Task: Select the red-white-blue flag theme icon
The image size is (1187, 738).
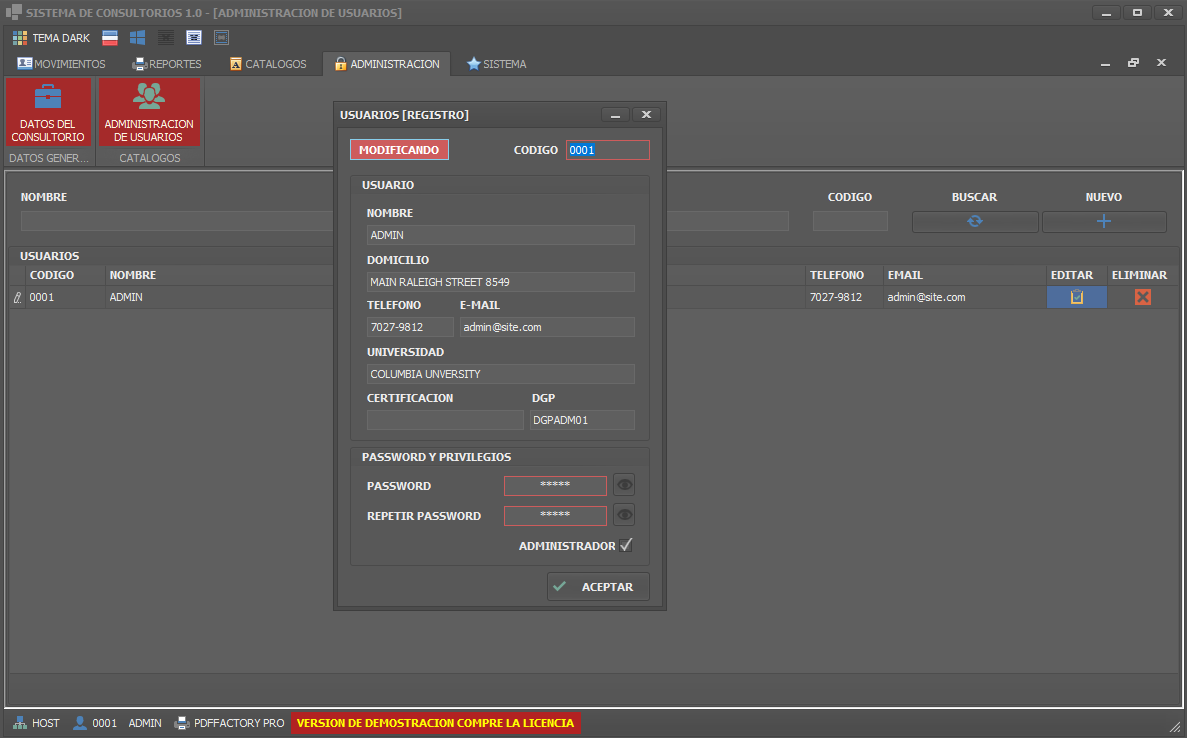Action: pos(110,38)
